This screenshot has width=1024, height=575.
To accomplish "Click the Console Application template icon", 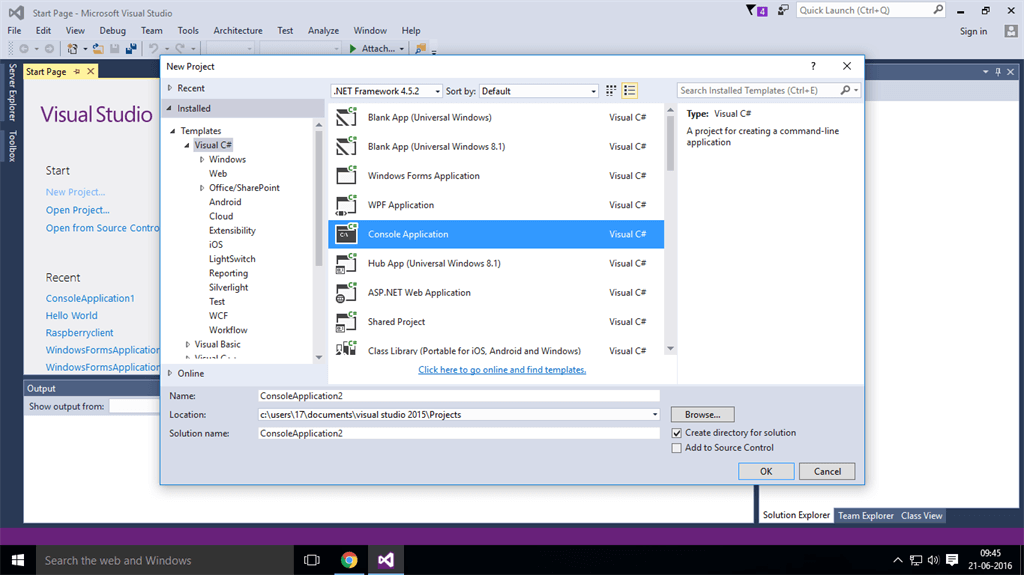I will (x=347, y=234).
